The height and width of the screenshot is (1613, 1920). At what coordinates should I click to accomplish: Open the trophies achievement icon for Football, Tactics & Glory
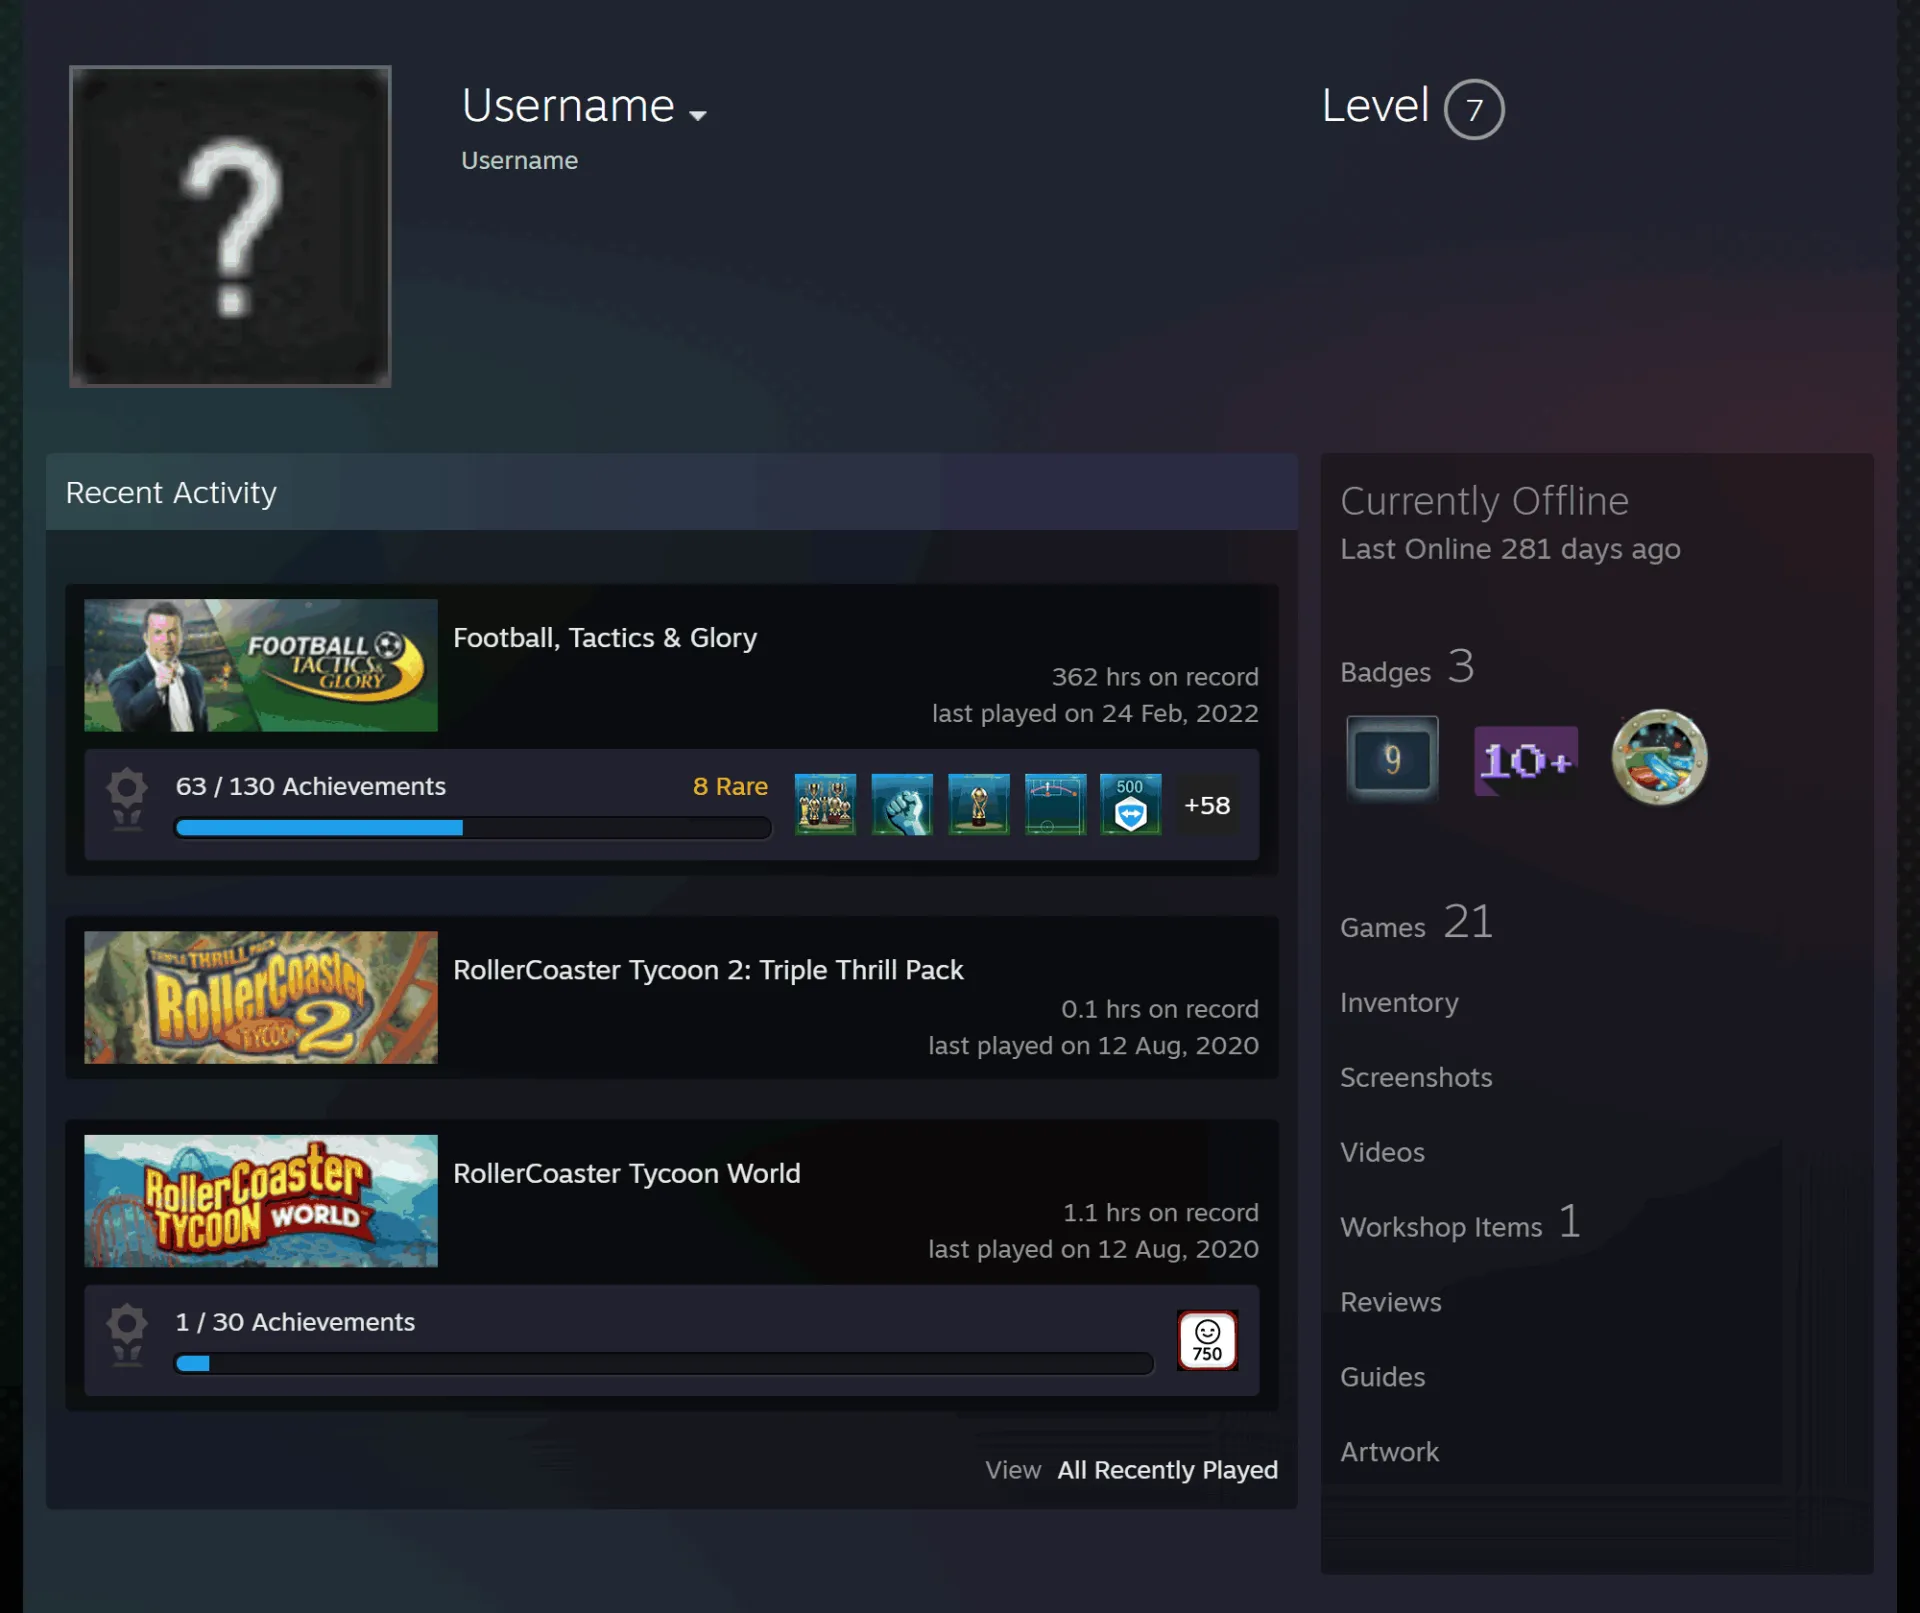[825, 804]
